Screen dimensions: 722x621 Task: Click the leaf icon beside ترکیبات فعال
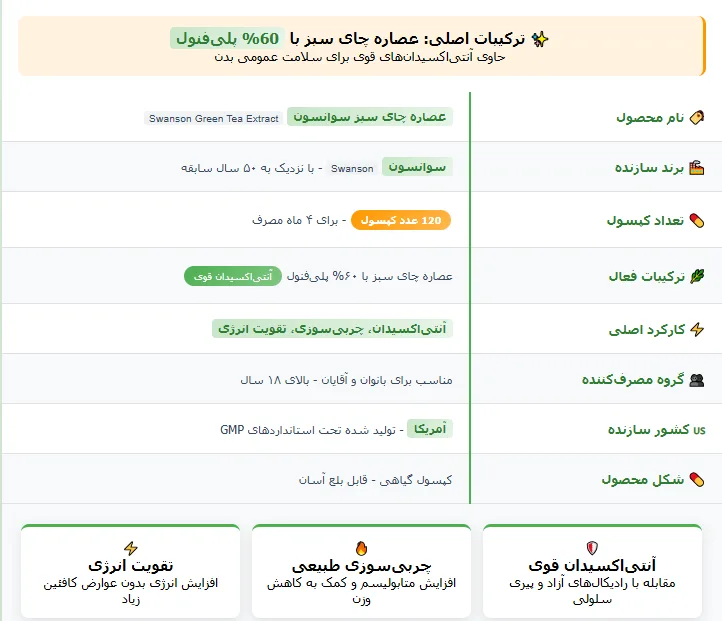[x=698, y=276]
